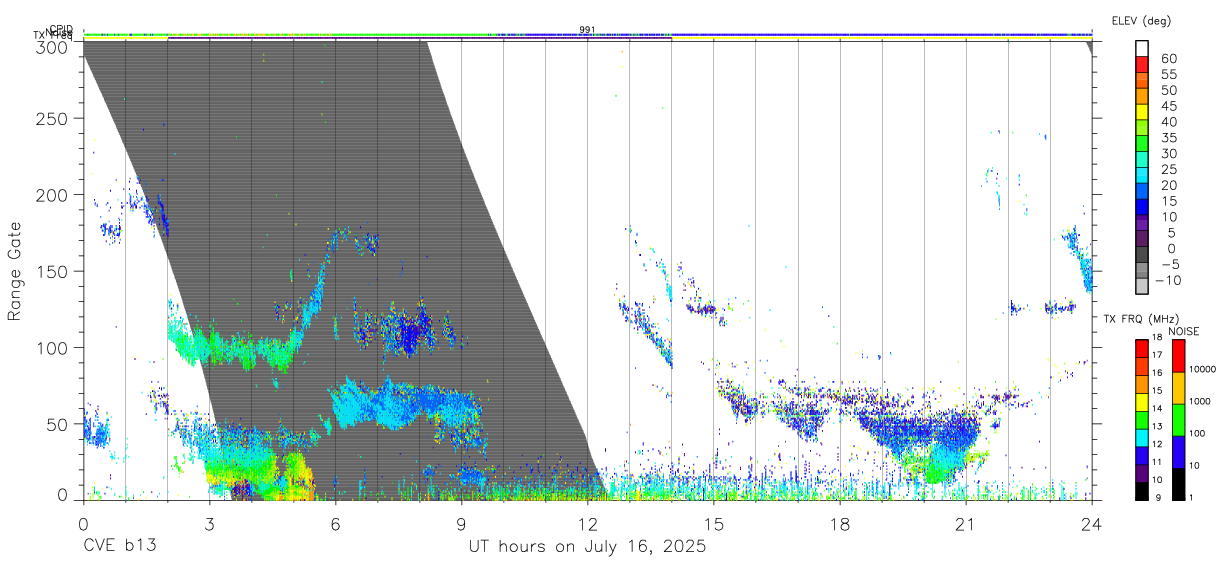Viewport: 1228px width, 567px height.
Task: Click the dark grey ELEV swatch between 0 and -5
Action: point(1142,256)
